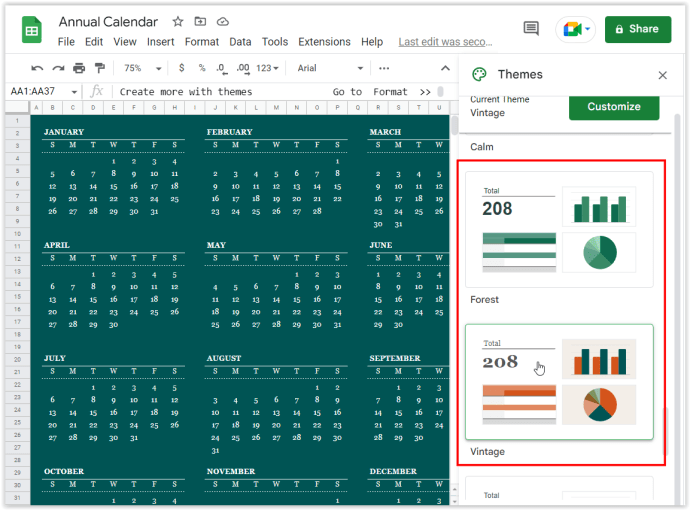Open the View menu
Viewport: 690px width, 510px height.
click(125, 42)
